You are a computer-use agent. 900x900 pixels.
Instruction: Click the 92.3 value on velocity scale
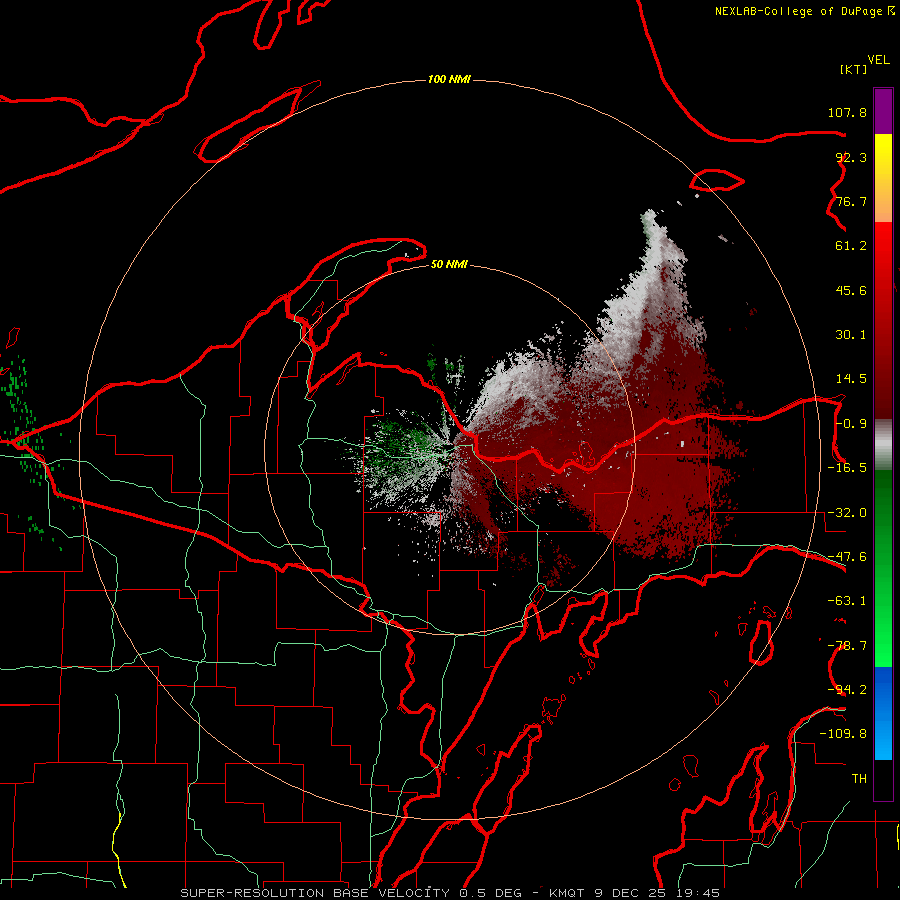[x=851, y=157]
